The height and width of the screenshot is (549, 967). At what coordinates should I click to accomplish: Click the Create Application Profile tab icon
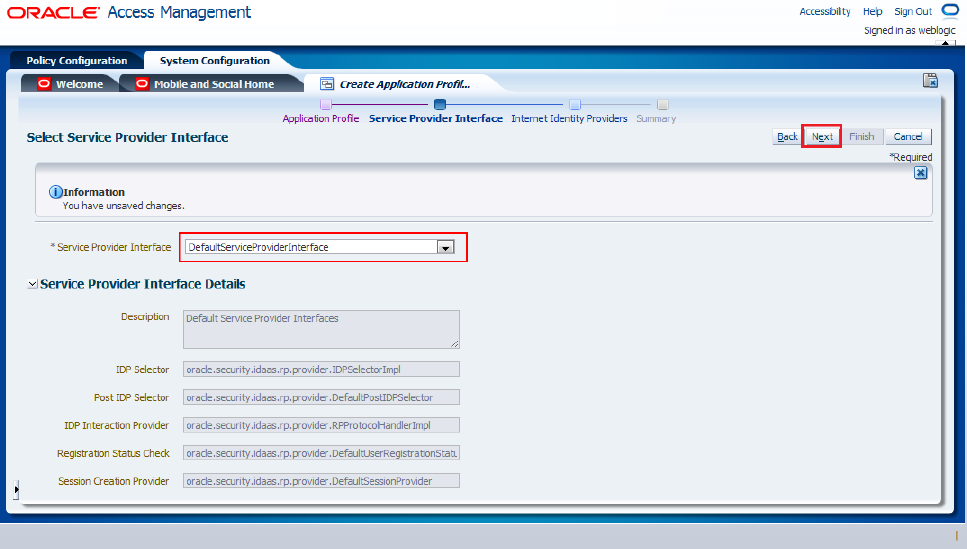(327, 84)
